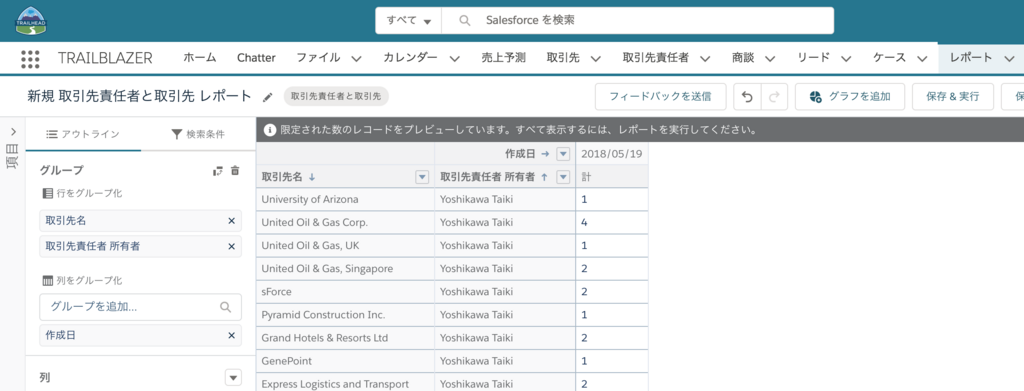Click the 取引先責任者と取引先 report type badge
Image resolution: width=1024 pixels, height=391 pixels.
(336, 97)
